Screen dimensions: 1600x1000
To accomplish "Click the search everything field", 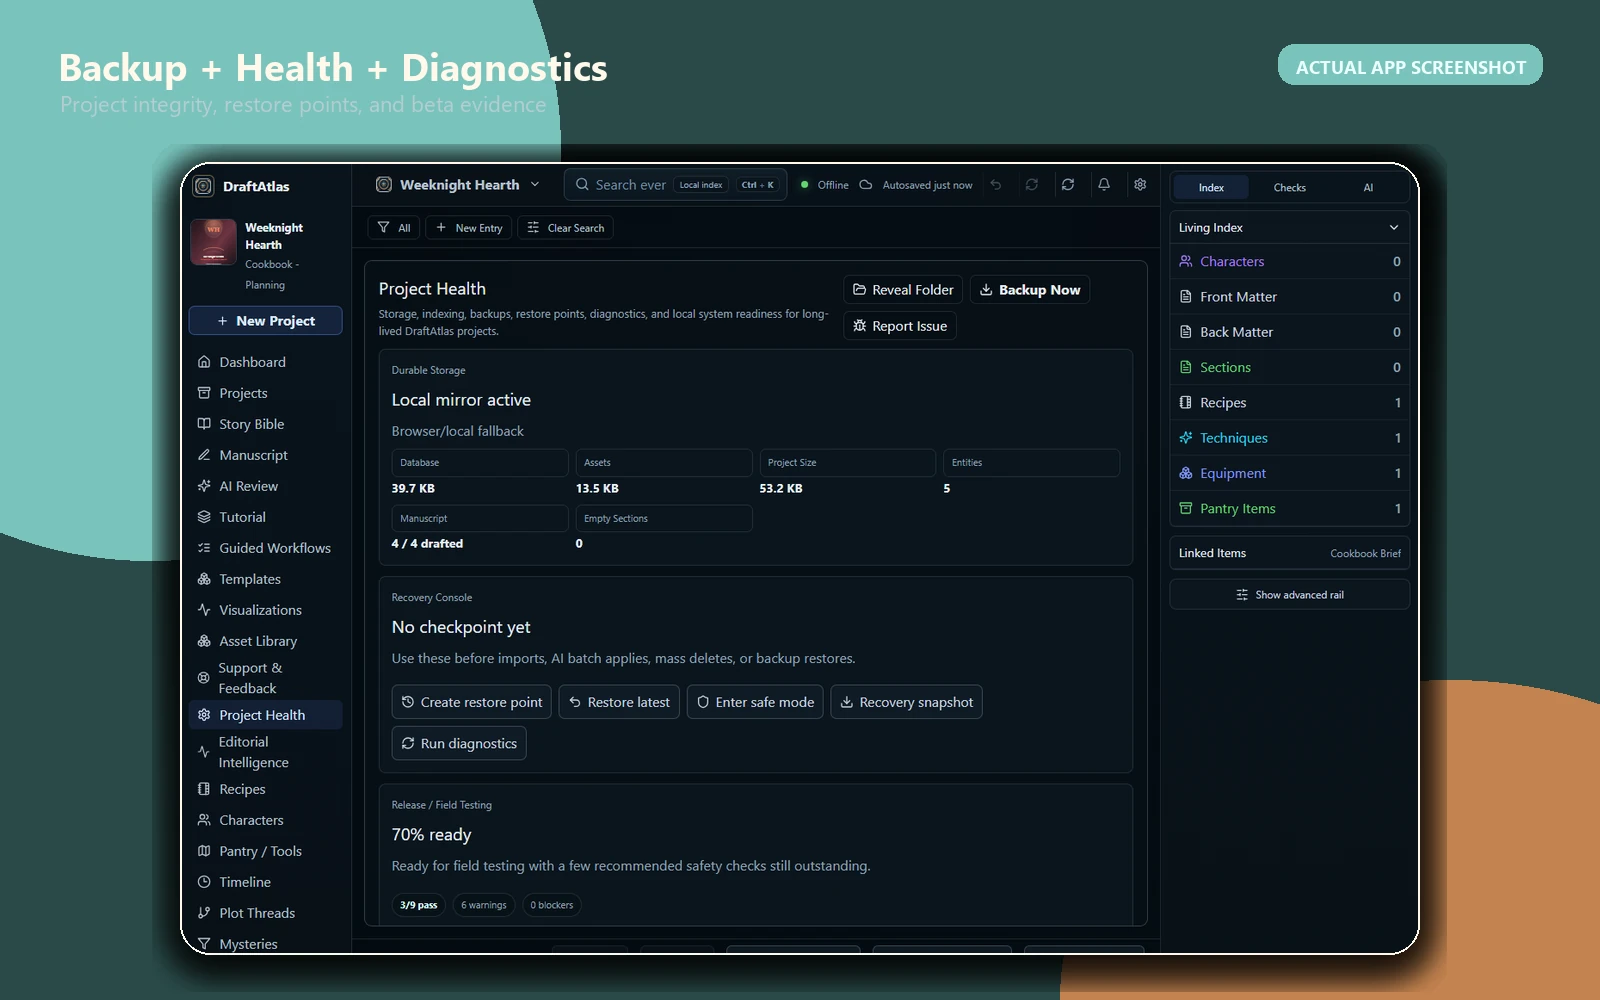I will tap(675, 185).
